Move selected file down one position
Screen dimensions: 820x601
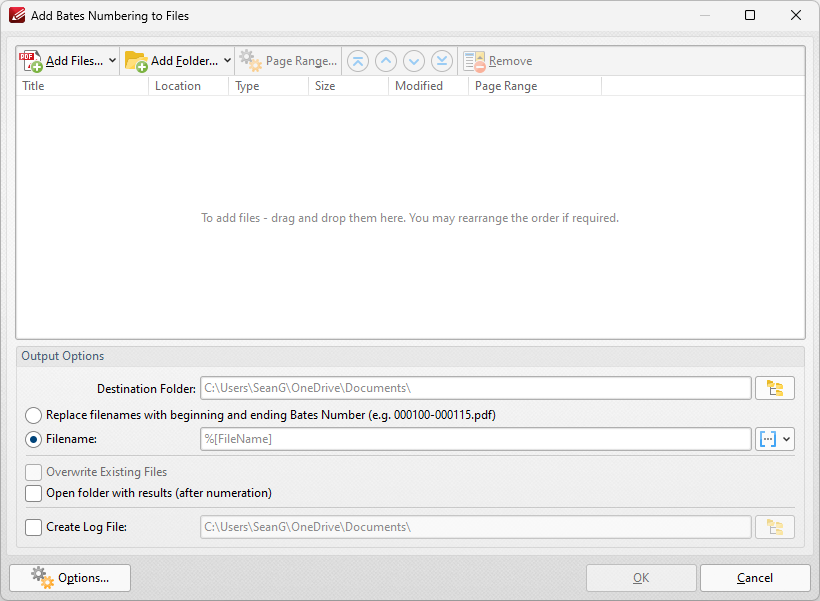(x=414, y=61)
